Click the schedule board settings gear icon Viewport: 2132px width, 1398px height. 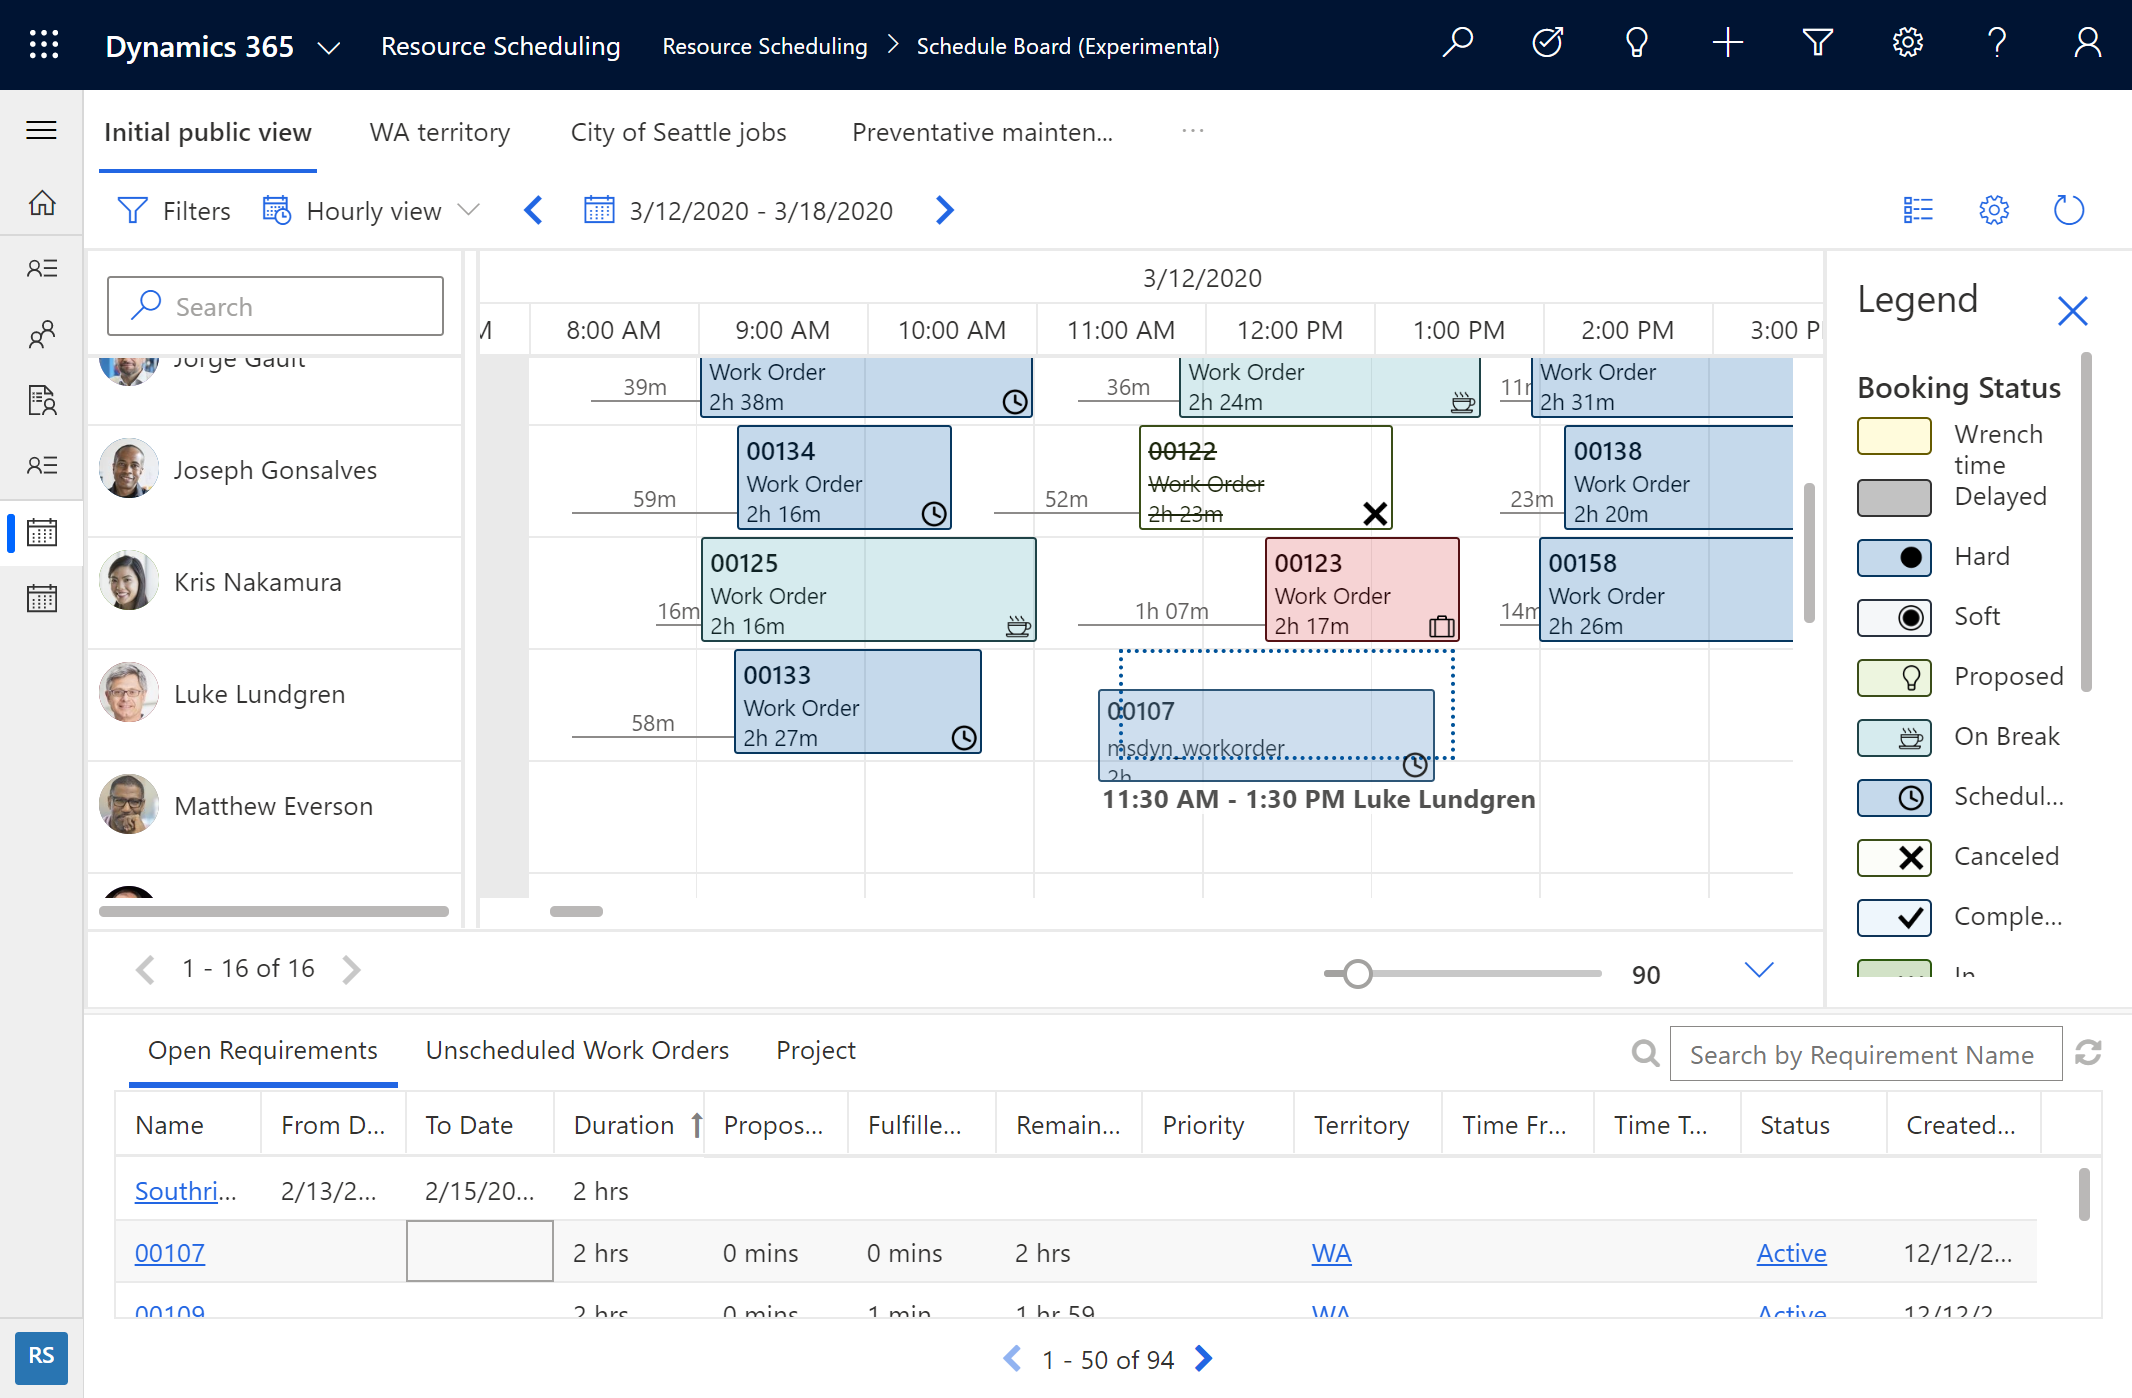click(x=1995, y=211)
